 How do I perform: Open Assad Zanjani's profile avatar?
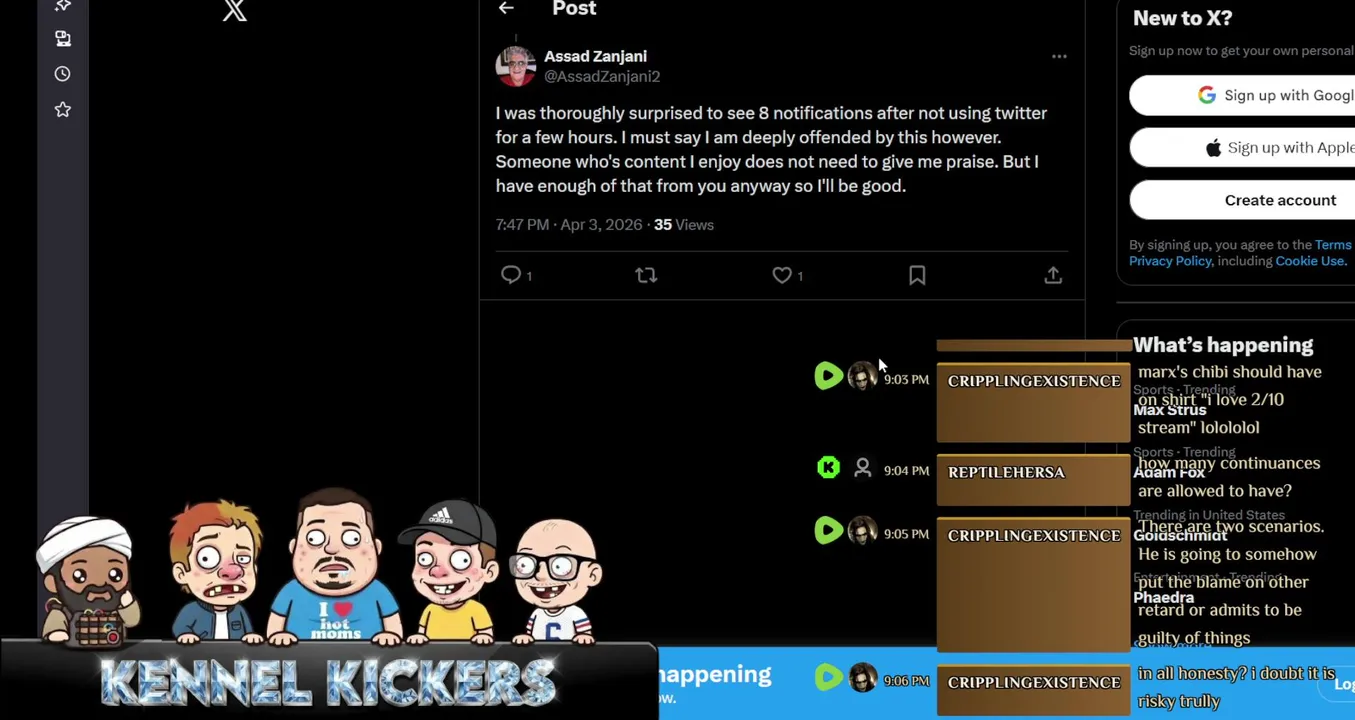pos(516,66)
